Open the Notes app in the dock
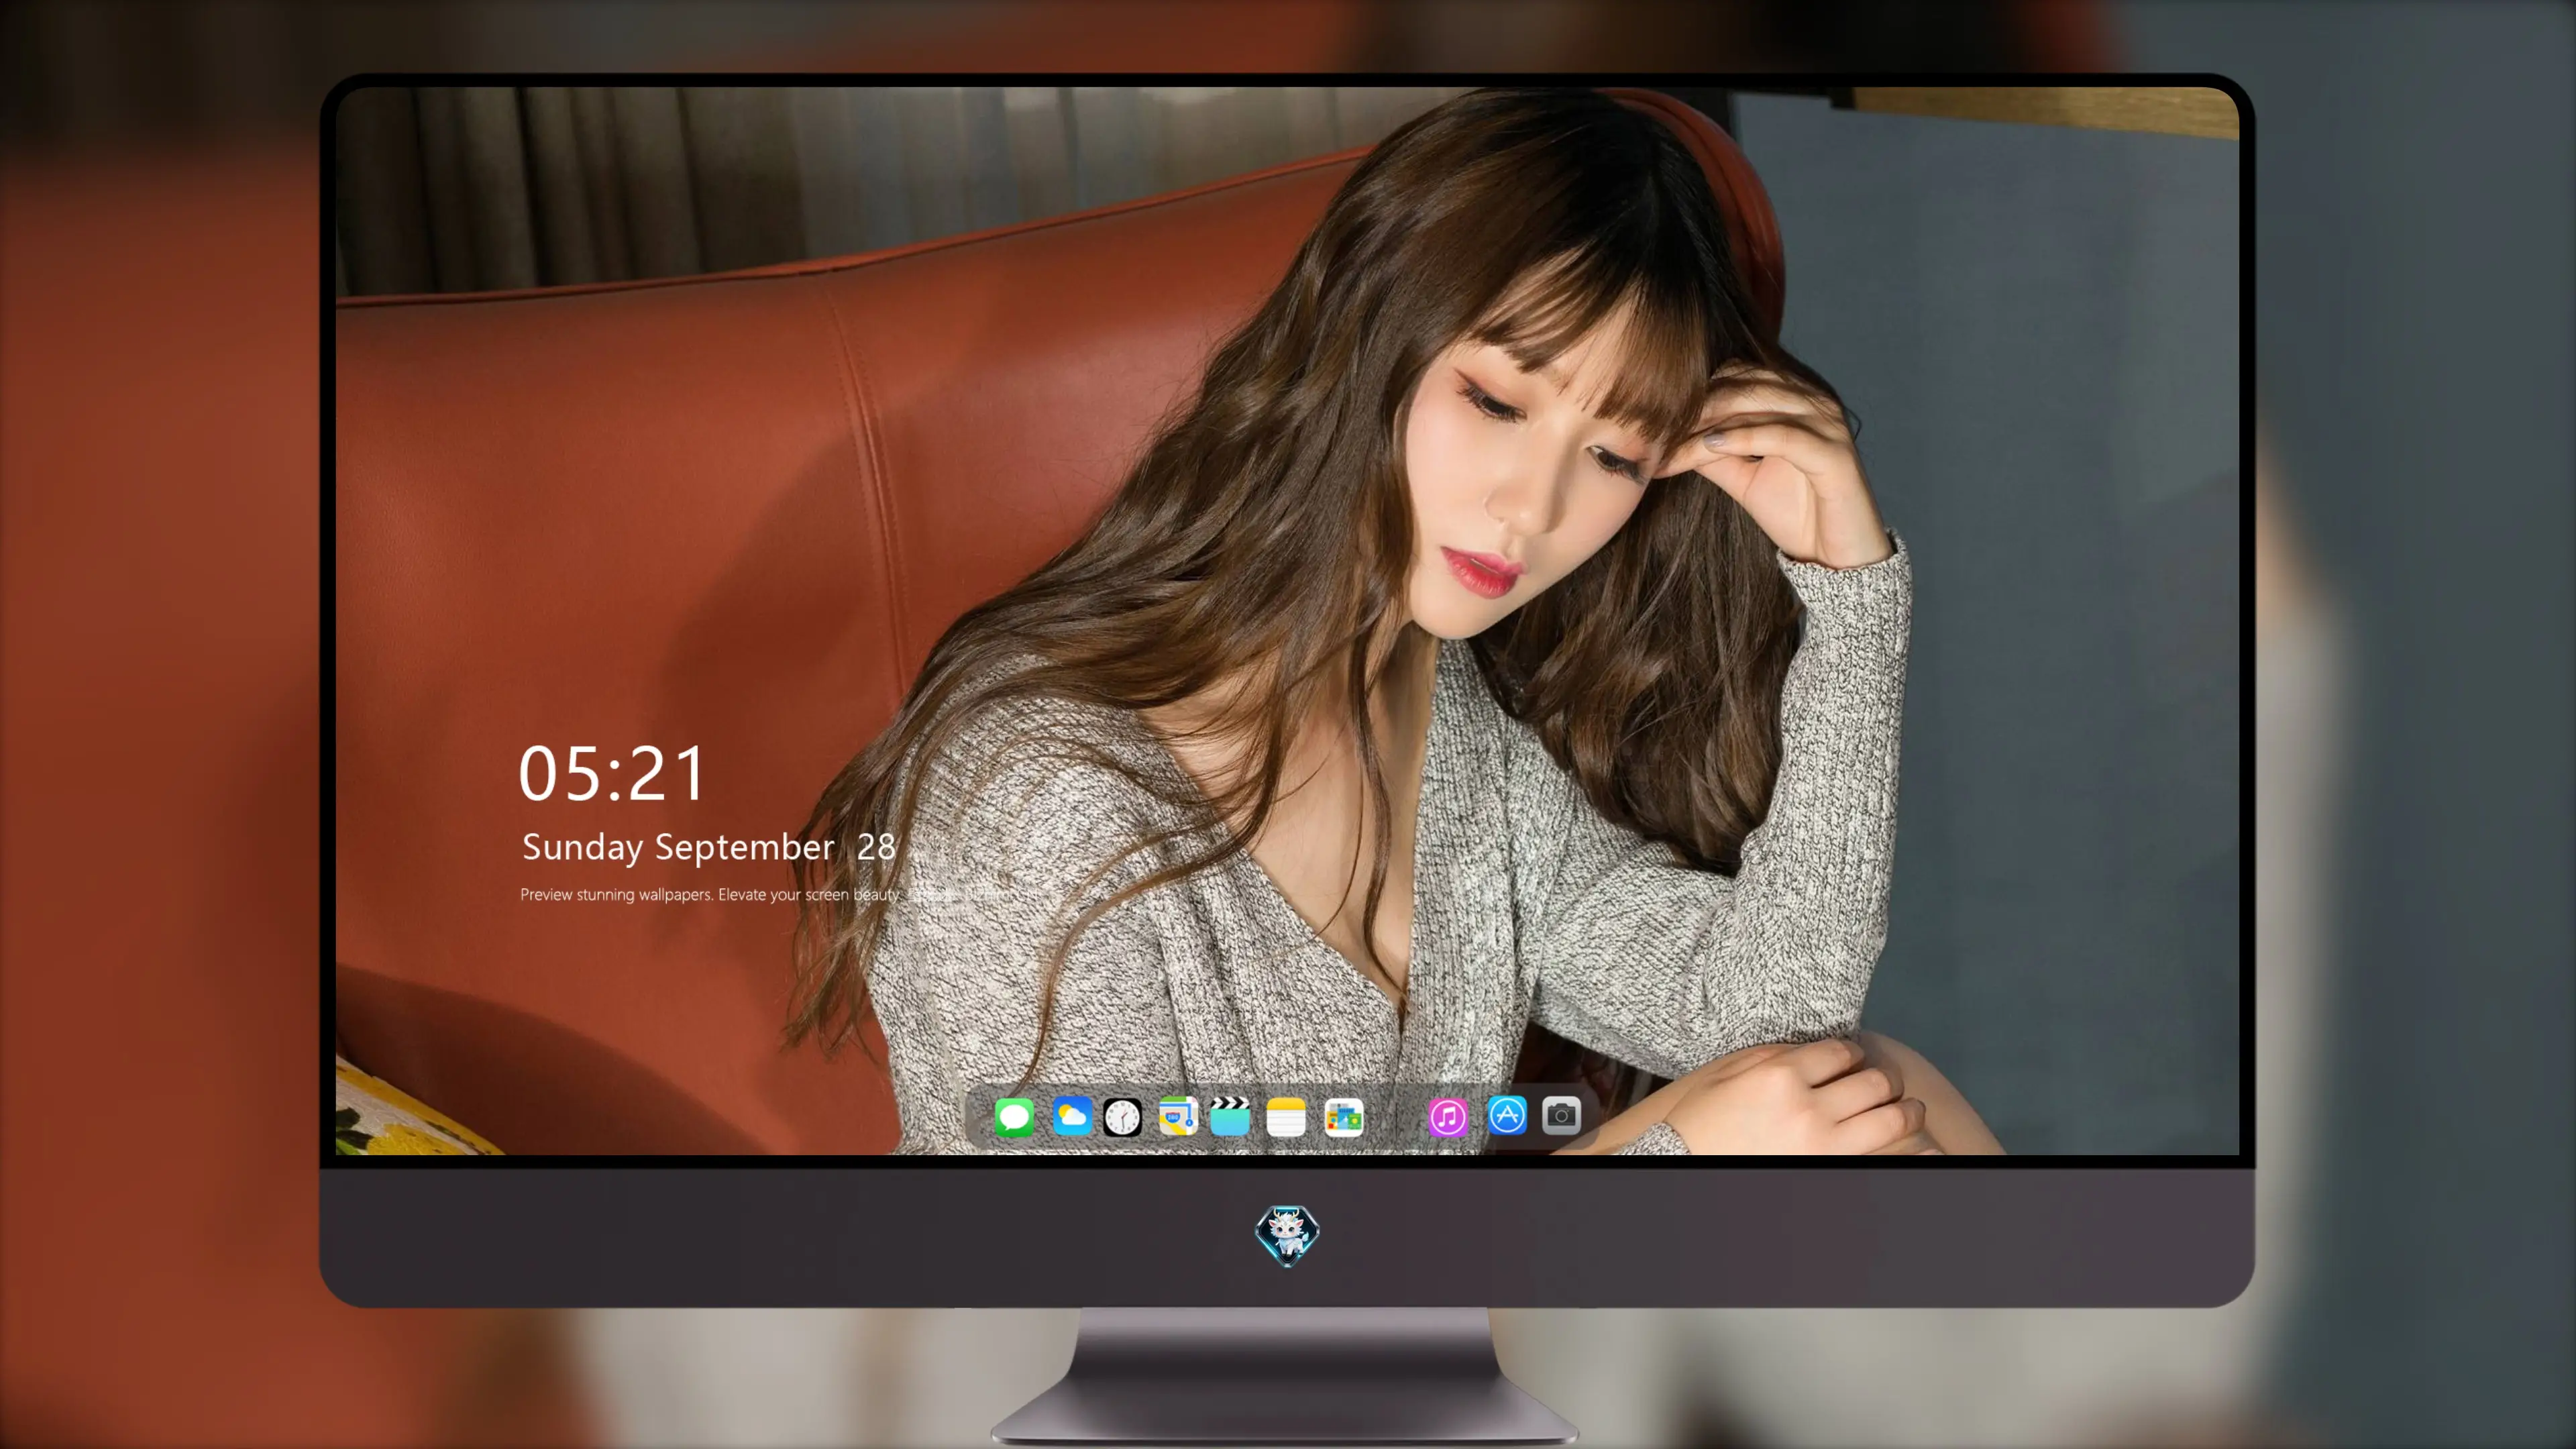Viewport: 2576px width, 1449px height. pos(1286,1116)
